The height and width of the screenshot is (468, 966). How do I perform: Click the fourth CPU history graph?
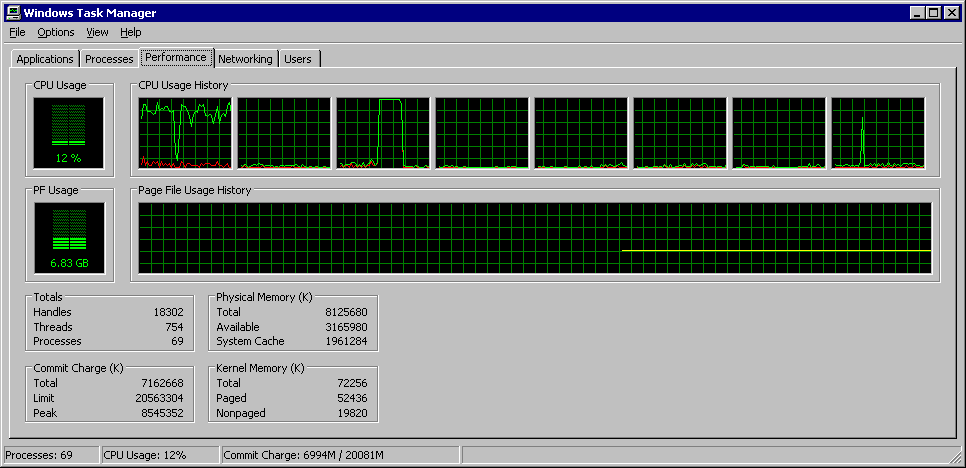tap(482, 132)
